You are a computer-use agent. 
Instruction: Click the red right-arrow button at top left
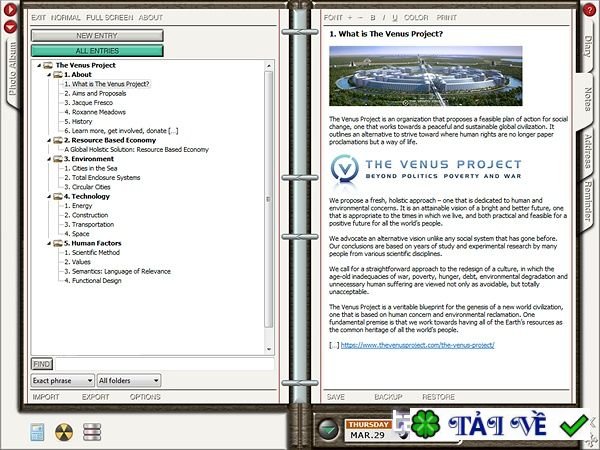point(10,9)
